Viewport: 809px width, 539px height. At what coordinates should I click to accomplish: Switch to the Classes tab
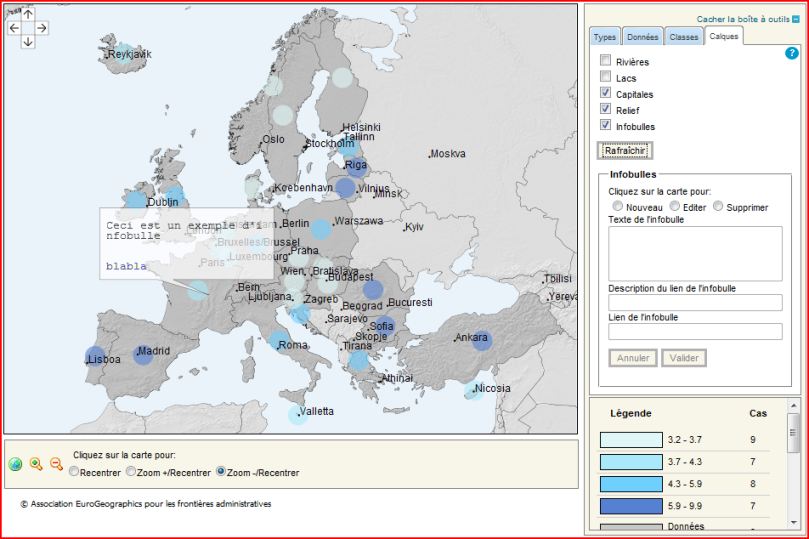(684, 37)
